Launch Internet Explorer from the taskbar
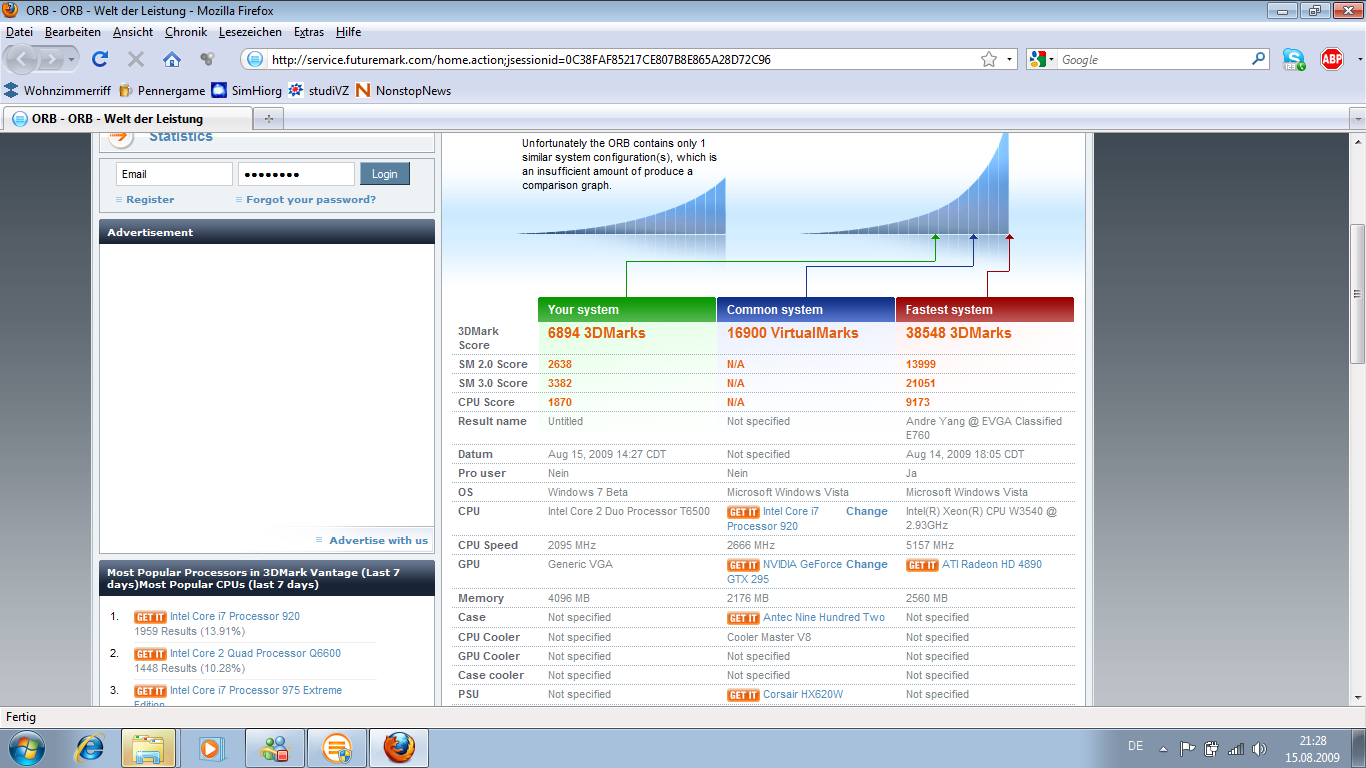The height and width of the screenshot is (768, 1366). 91,747
